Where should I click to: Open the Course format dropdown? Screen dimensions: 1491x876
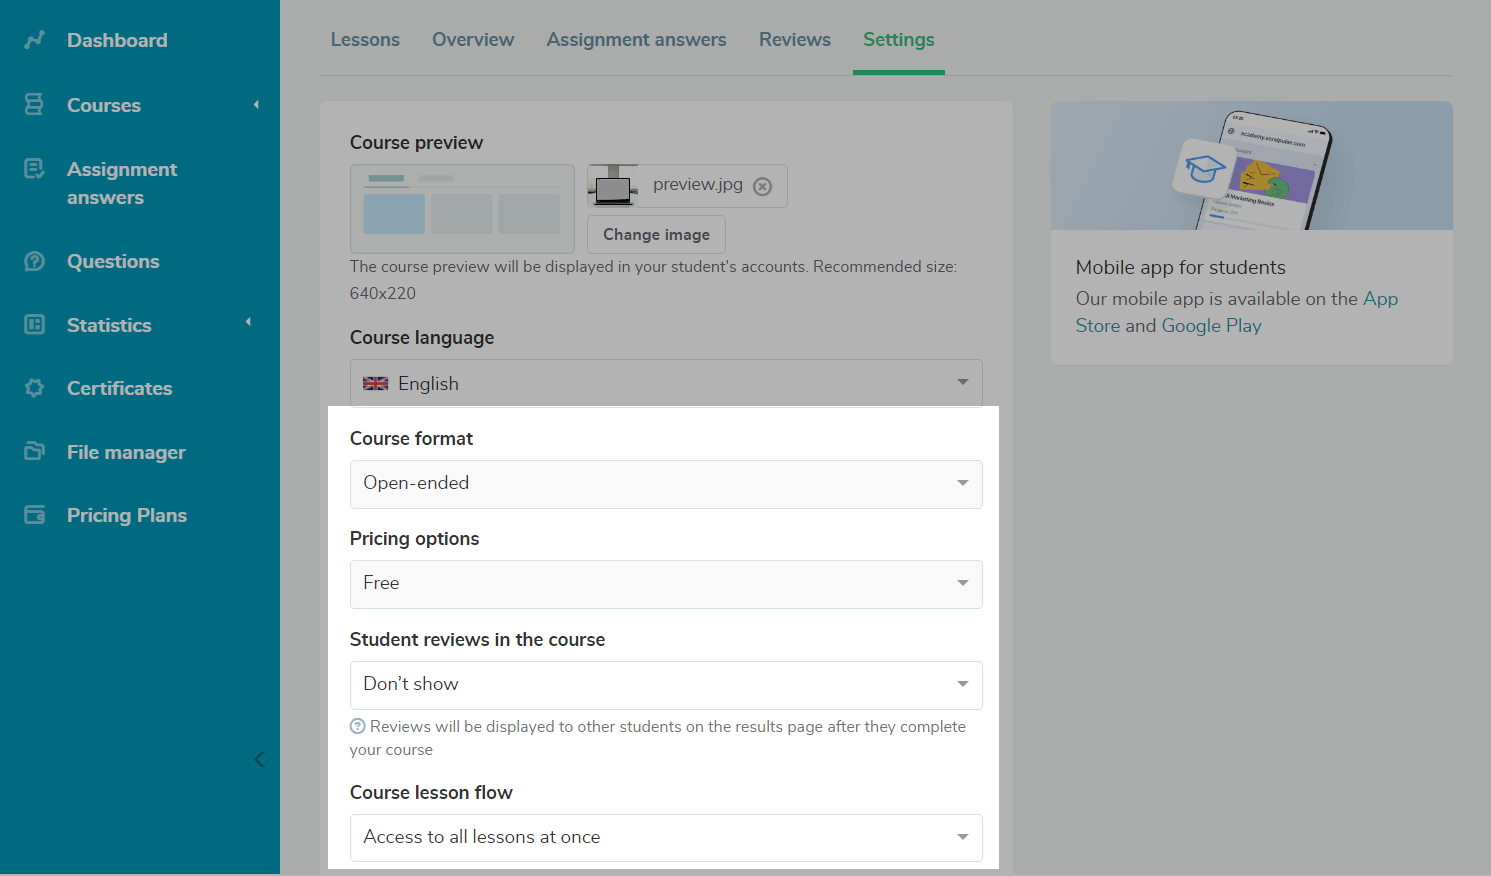(x=665, y=484)
